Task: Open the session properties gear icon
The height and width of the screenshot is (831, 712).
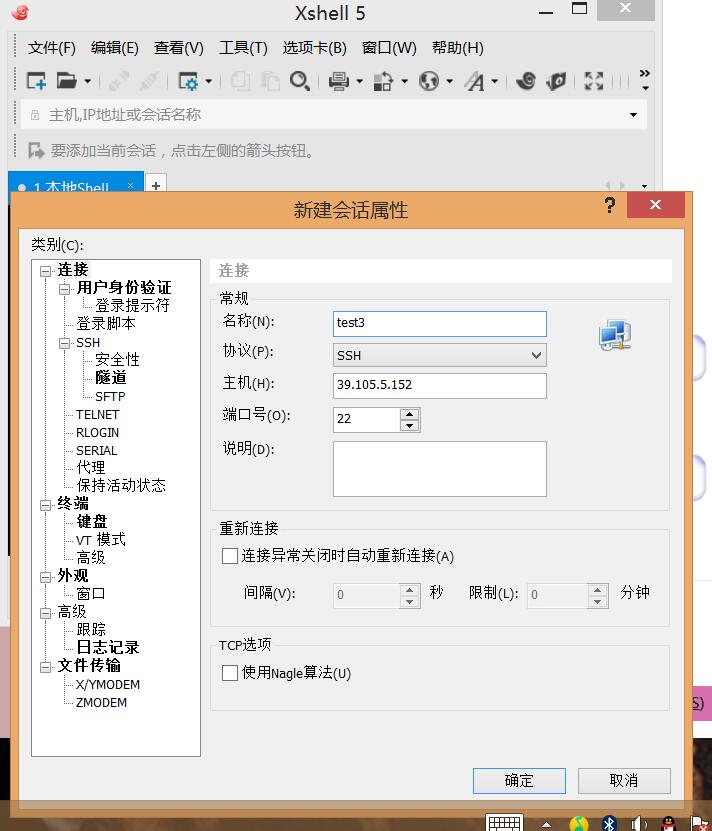Action: [x=188, y=81]
